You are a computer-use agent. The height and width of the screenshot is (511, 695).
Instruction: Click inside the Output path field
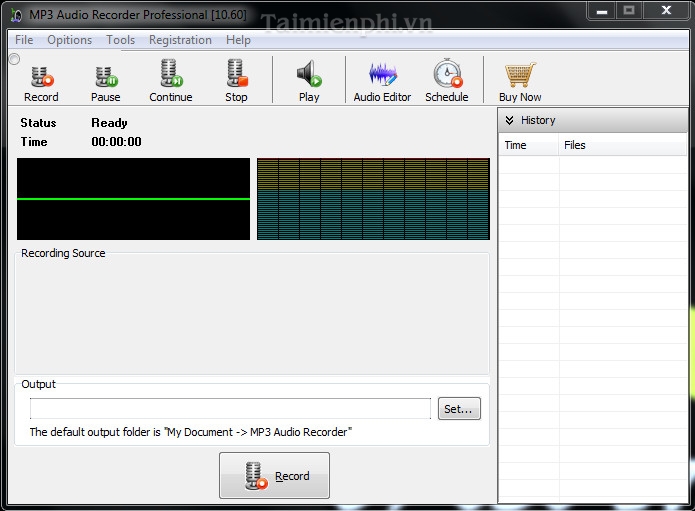pos(230,408)
